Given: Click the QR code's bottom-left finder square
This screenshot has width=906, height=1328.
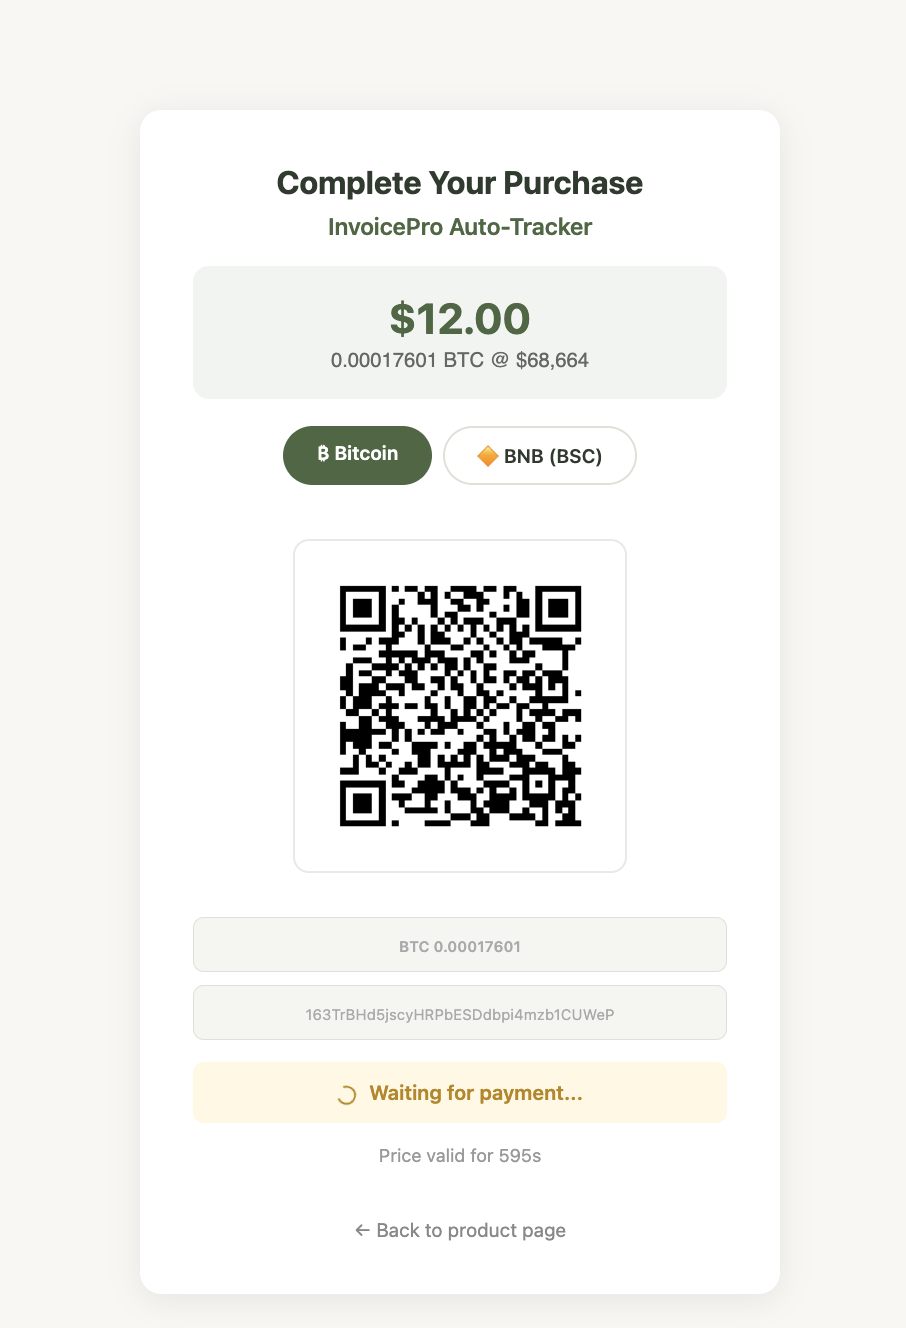Looking at the screenshot, I should pyautogui.click(x=363, y=803).
